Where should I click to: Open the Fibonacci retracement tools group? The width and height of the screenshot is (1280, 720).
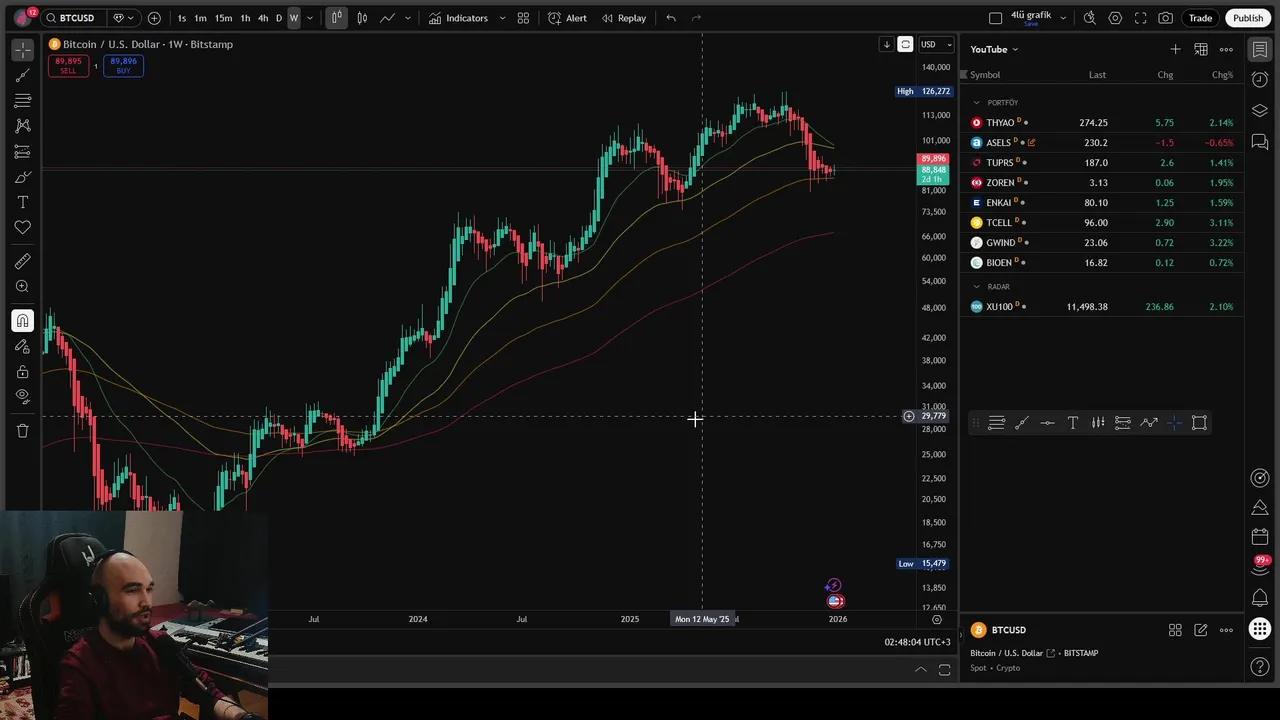click(x=22, y=101)
